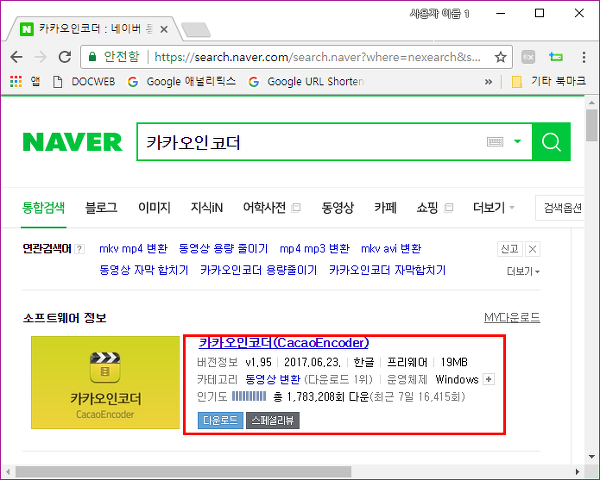This screenshot has height=480, width=600.
Task: Click the 카카오인코더 software thumbnail
Action: tap(105, 382)
